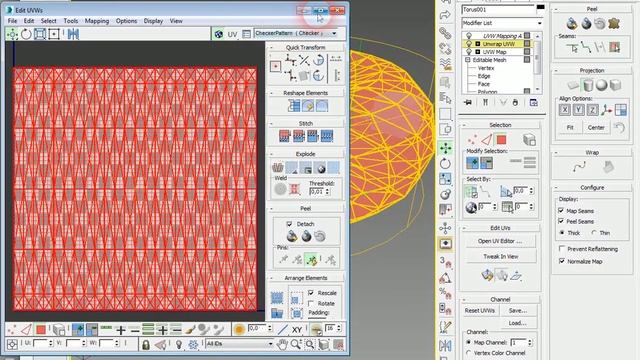Toggle Peel Seams display checkbox
The width and height of the screenshot is (640, 360).
click(561, 221)
